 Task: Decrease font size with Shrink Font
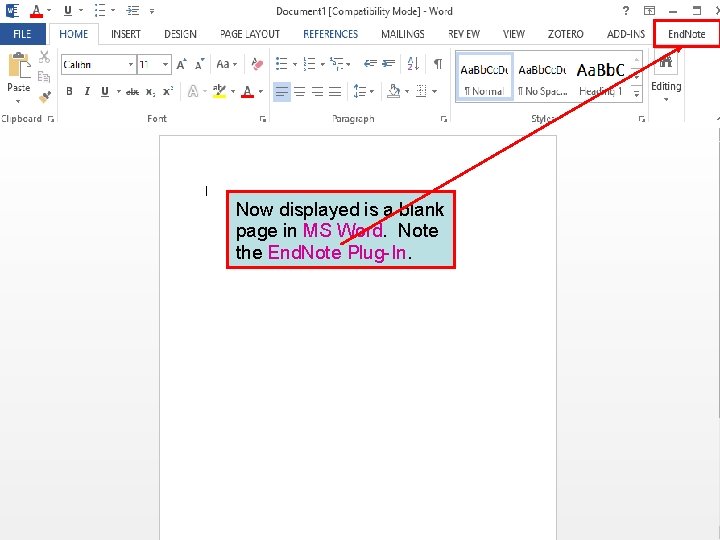pos(199,64)
